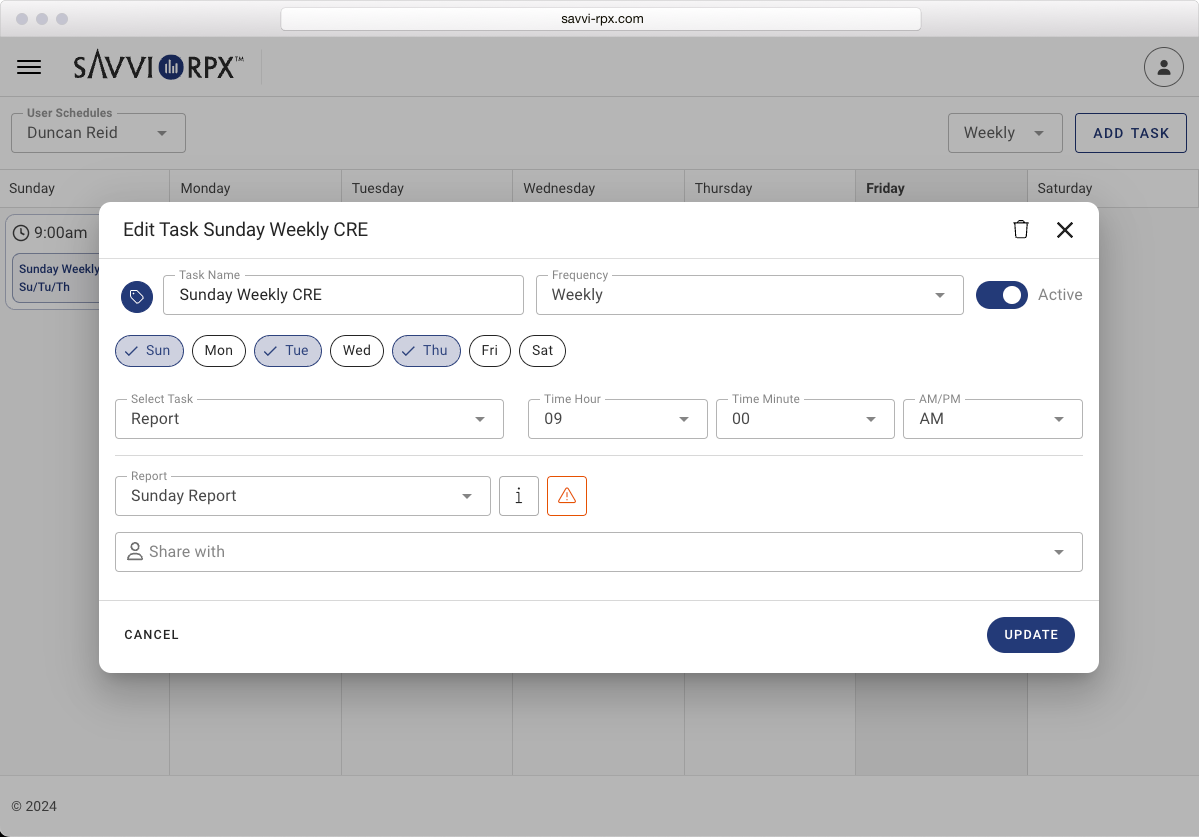Image resolution: width=1199 pixels, height=837 pixels.
Task: Open the user account profile icon
Action: [1163, 67]
